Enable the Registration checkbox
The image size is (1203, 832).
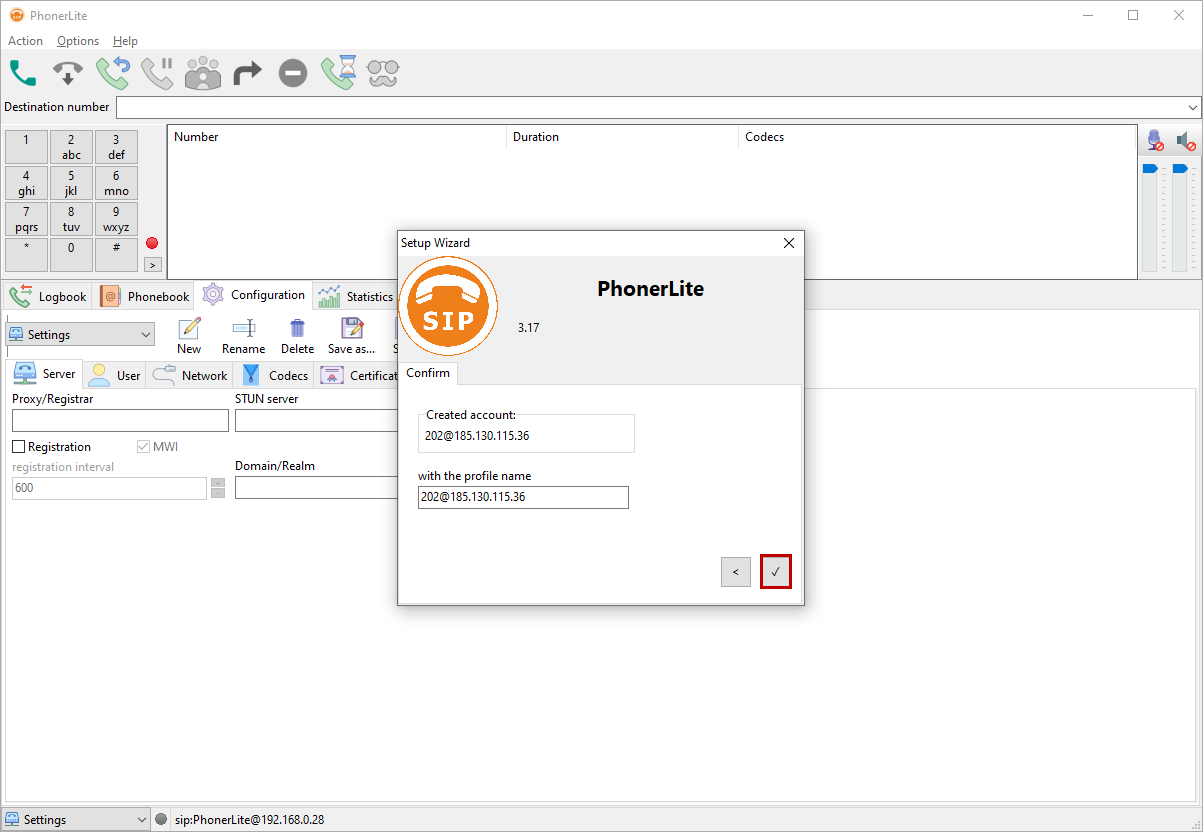click(x=19, y=447)
